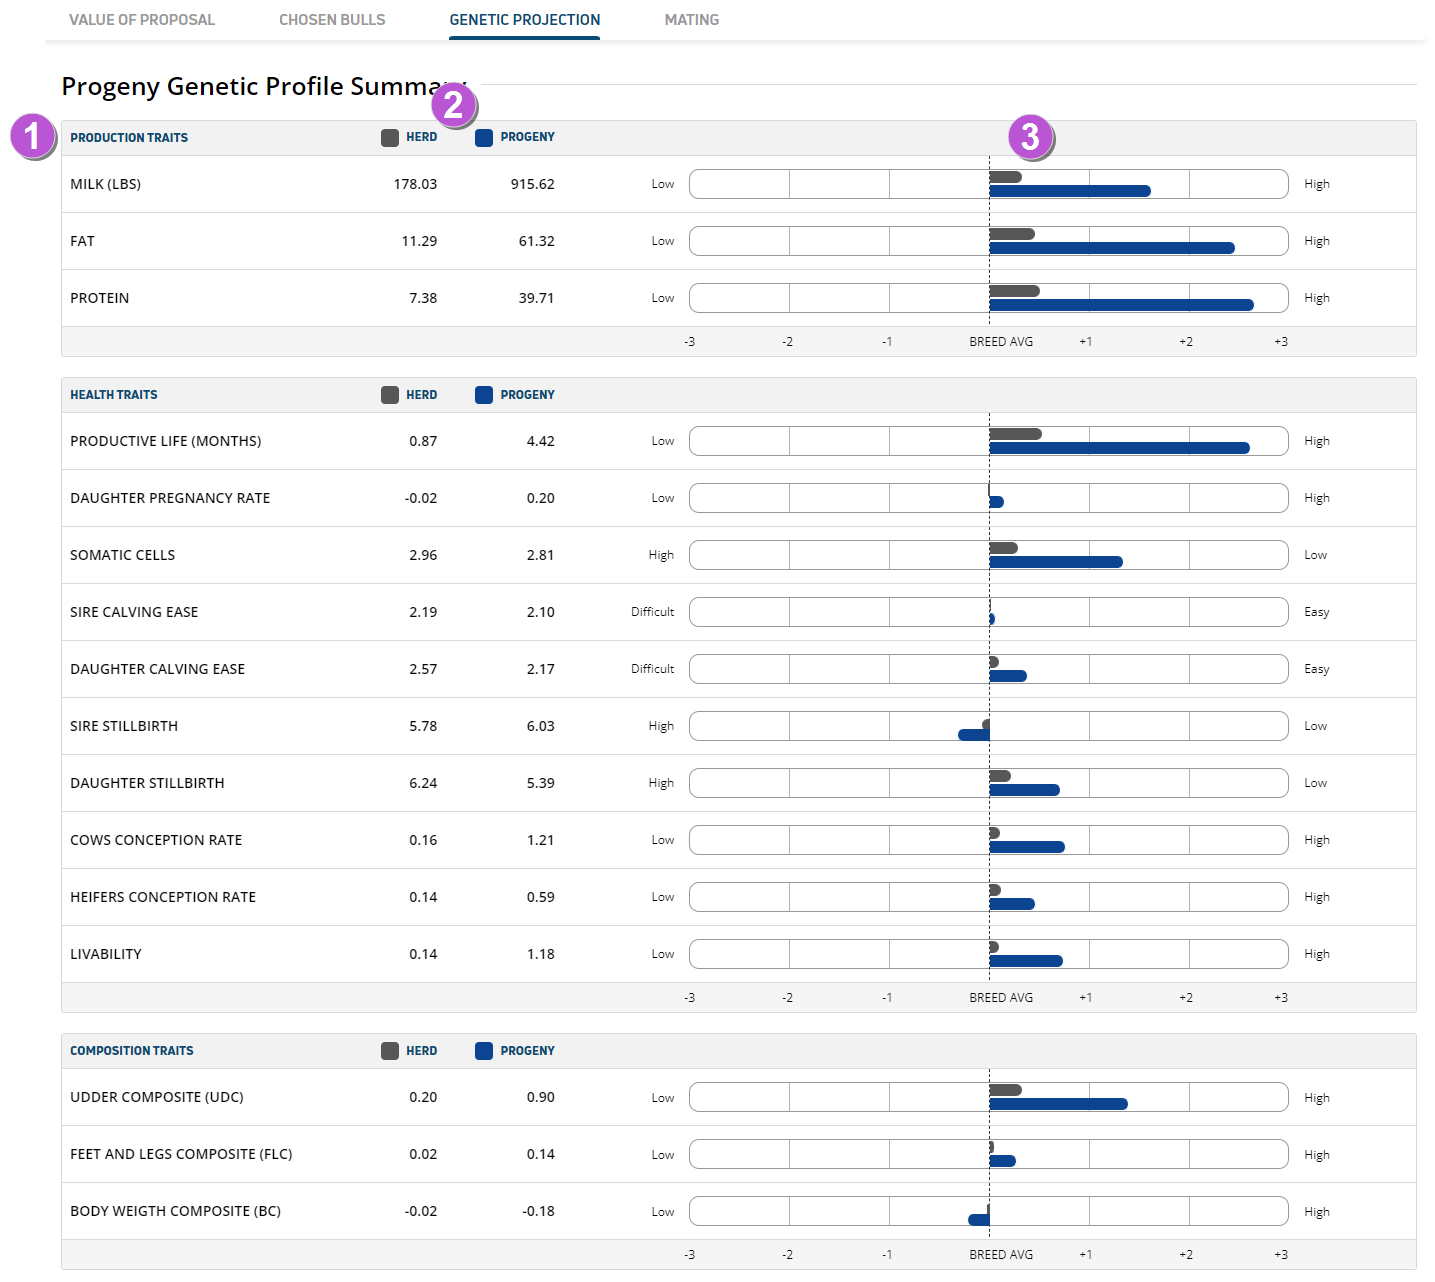Click the blue progeny bar for Milk (LBS)
The image size is (1435, 1282).
(1069, 191)
